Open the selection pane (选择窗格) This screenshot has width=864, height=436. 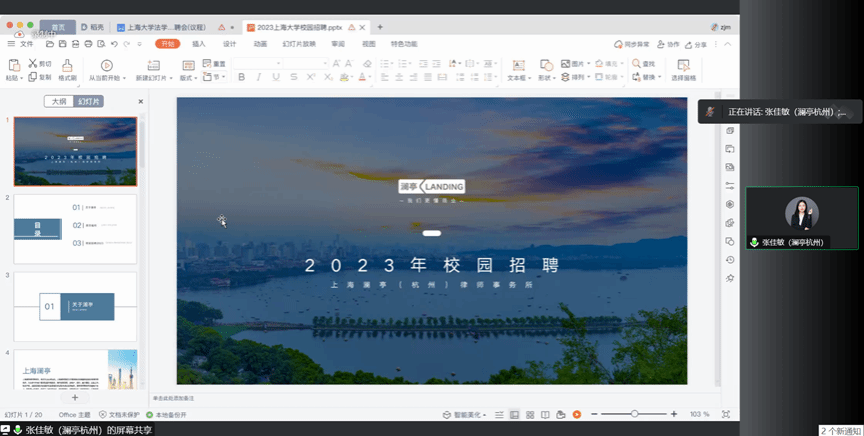[x=684, y=67]
